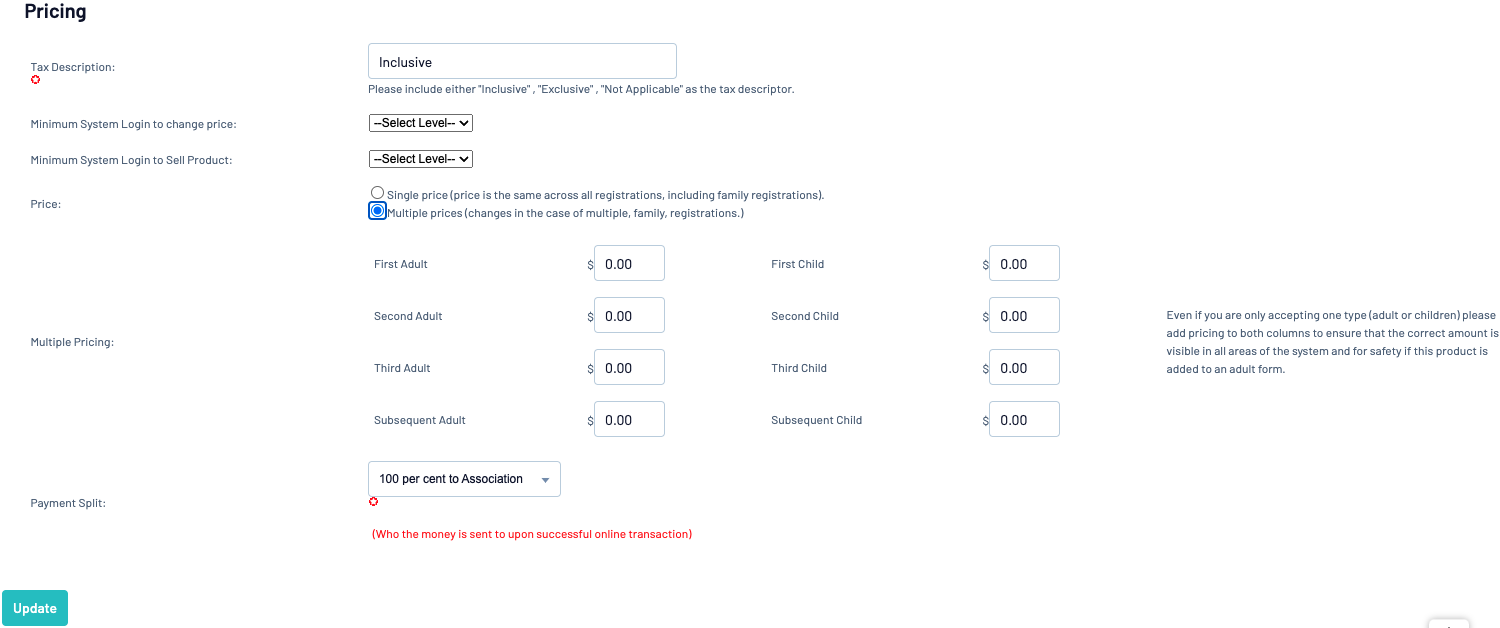Click dollar sign beside First Child price

[x=986, y=265]
